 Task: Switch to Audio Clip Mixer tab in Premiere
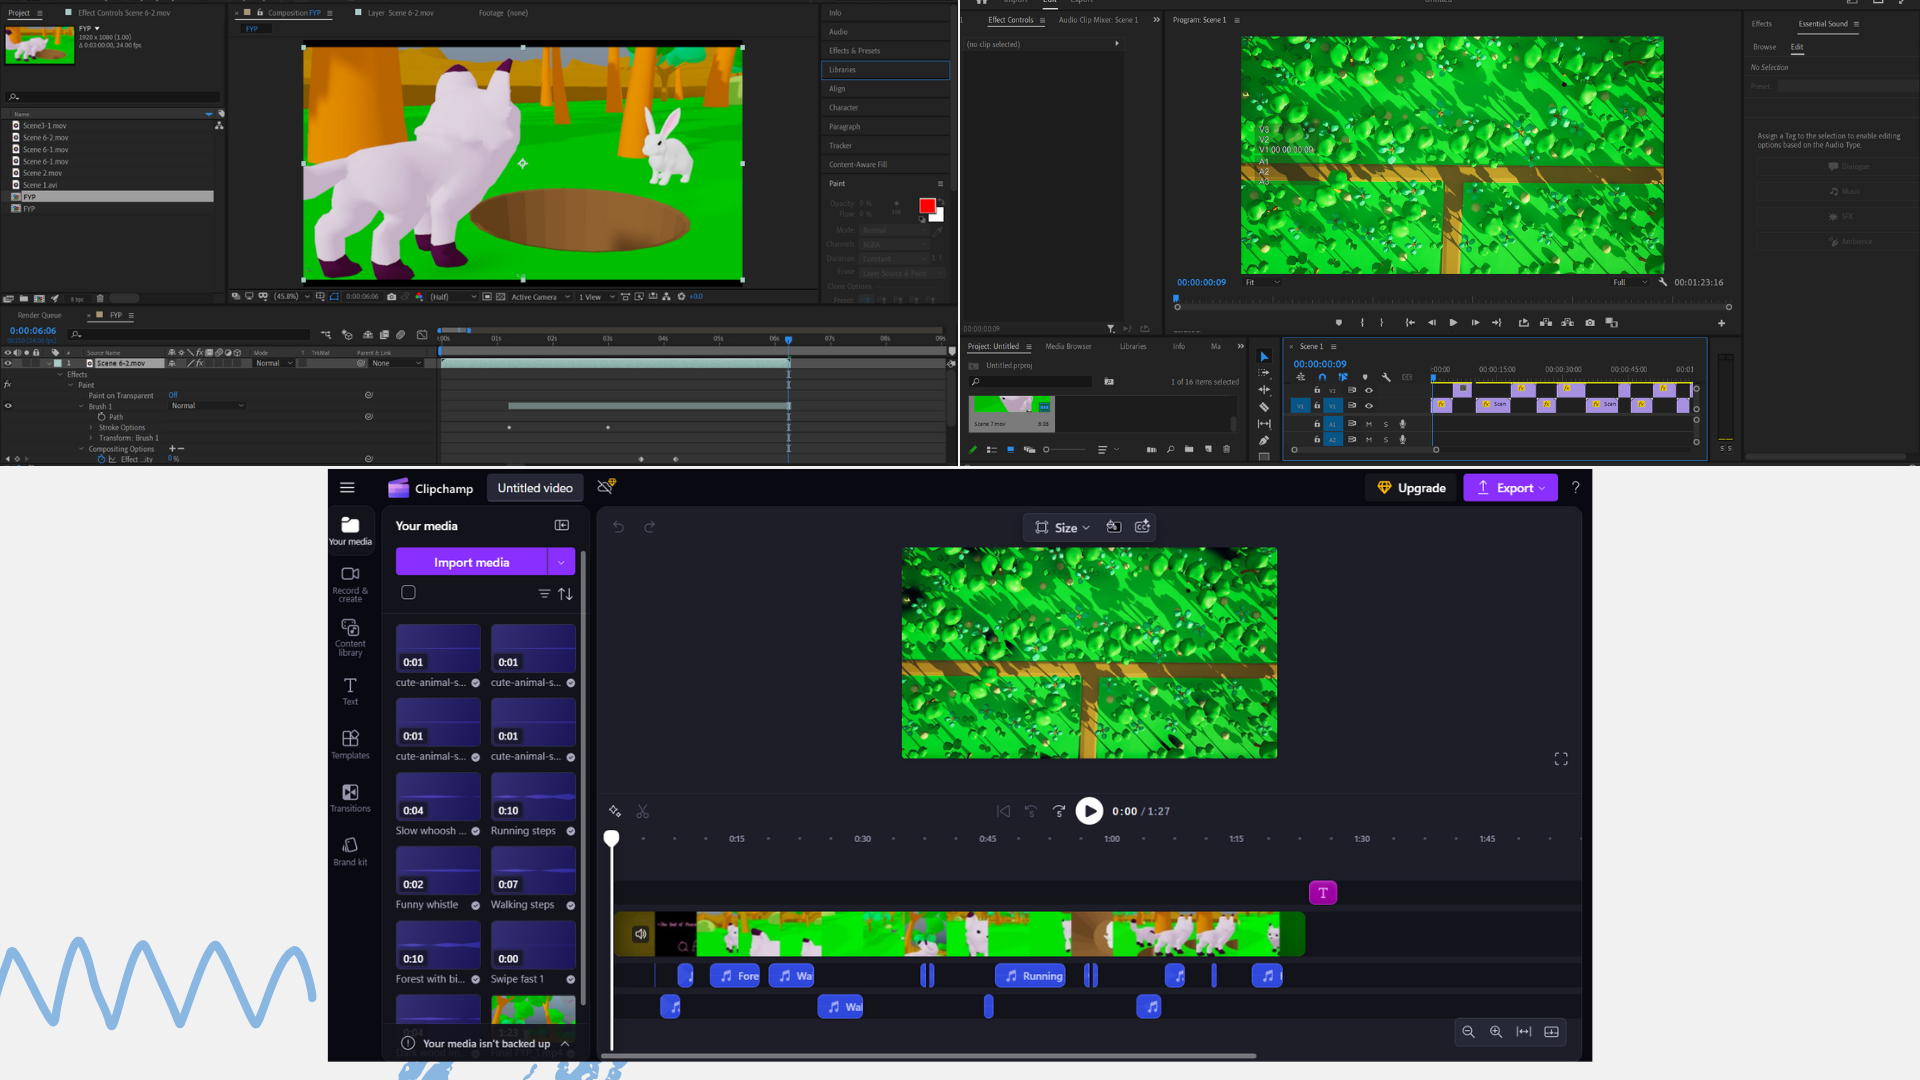1098,20
